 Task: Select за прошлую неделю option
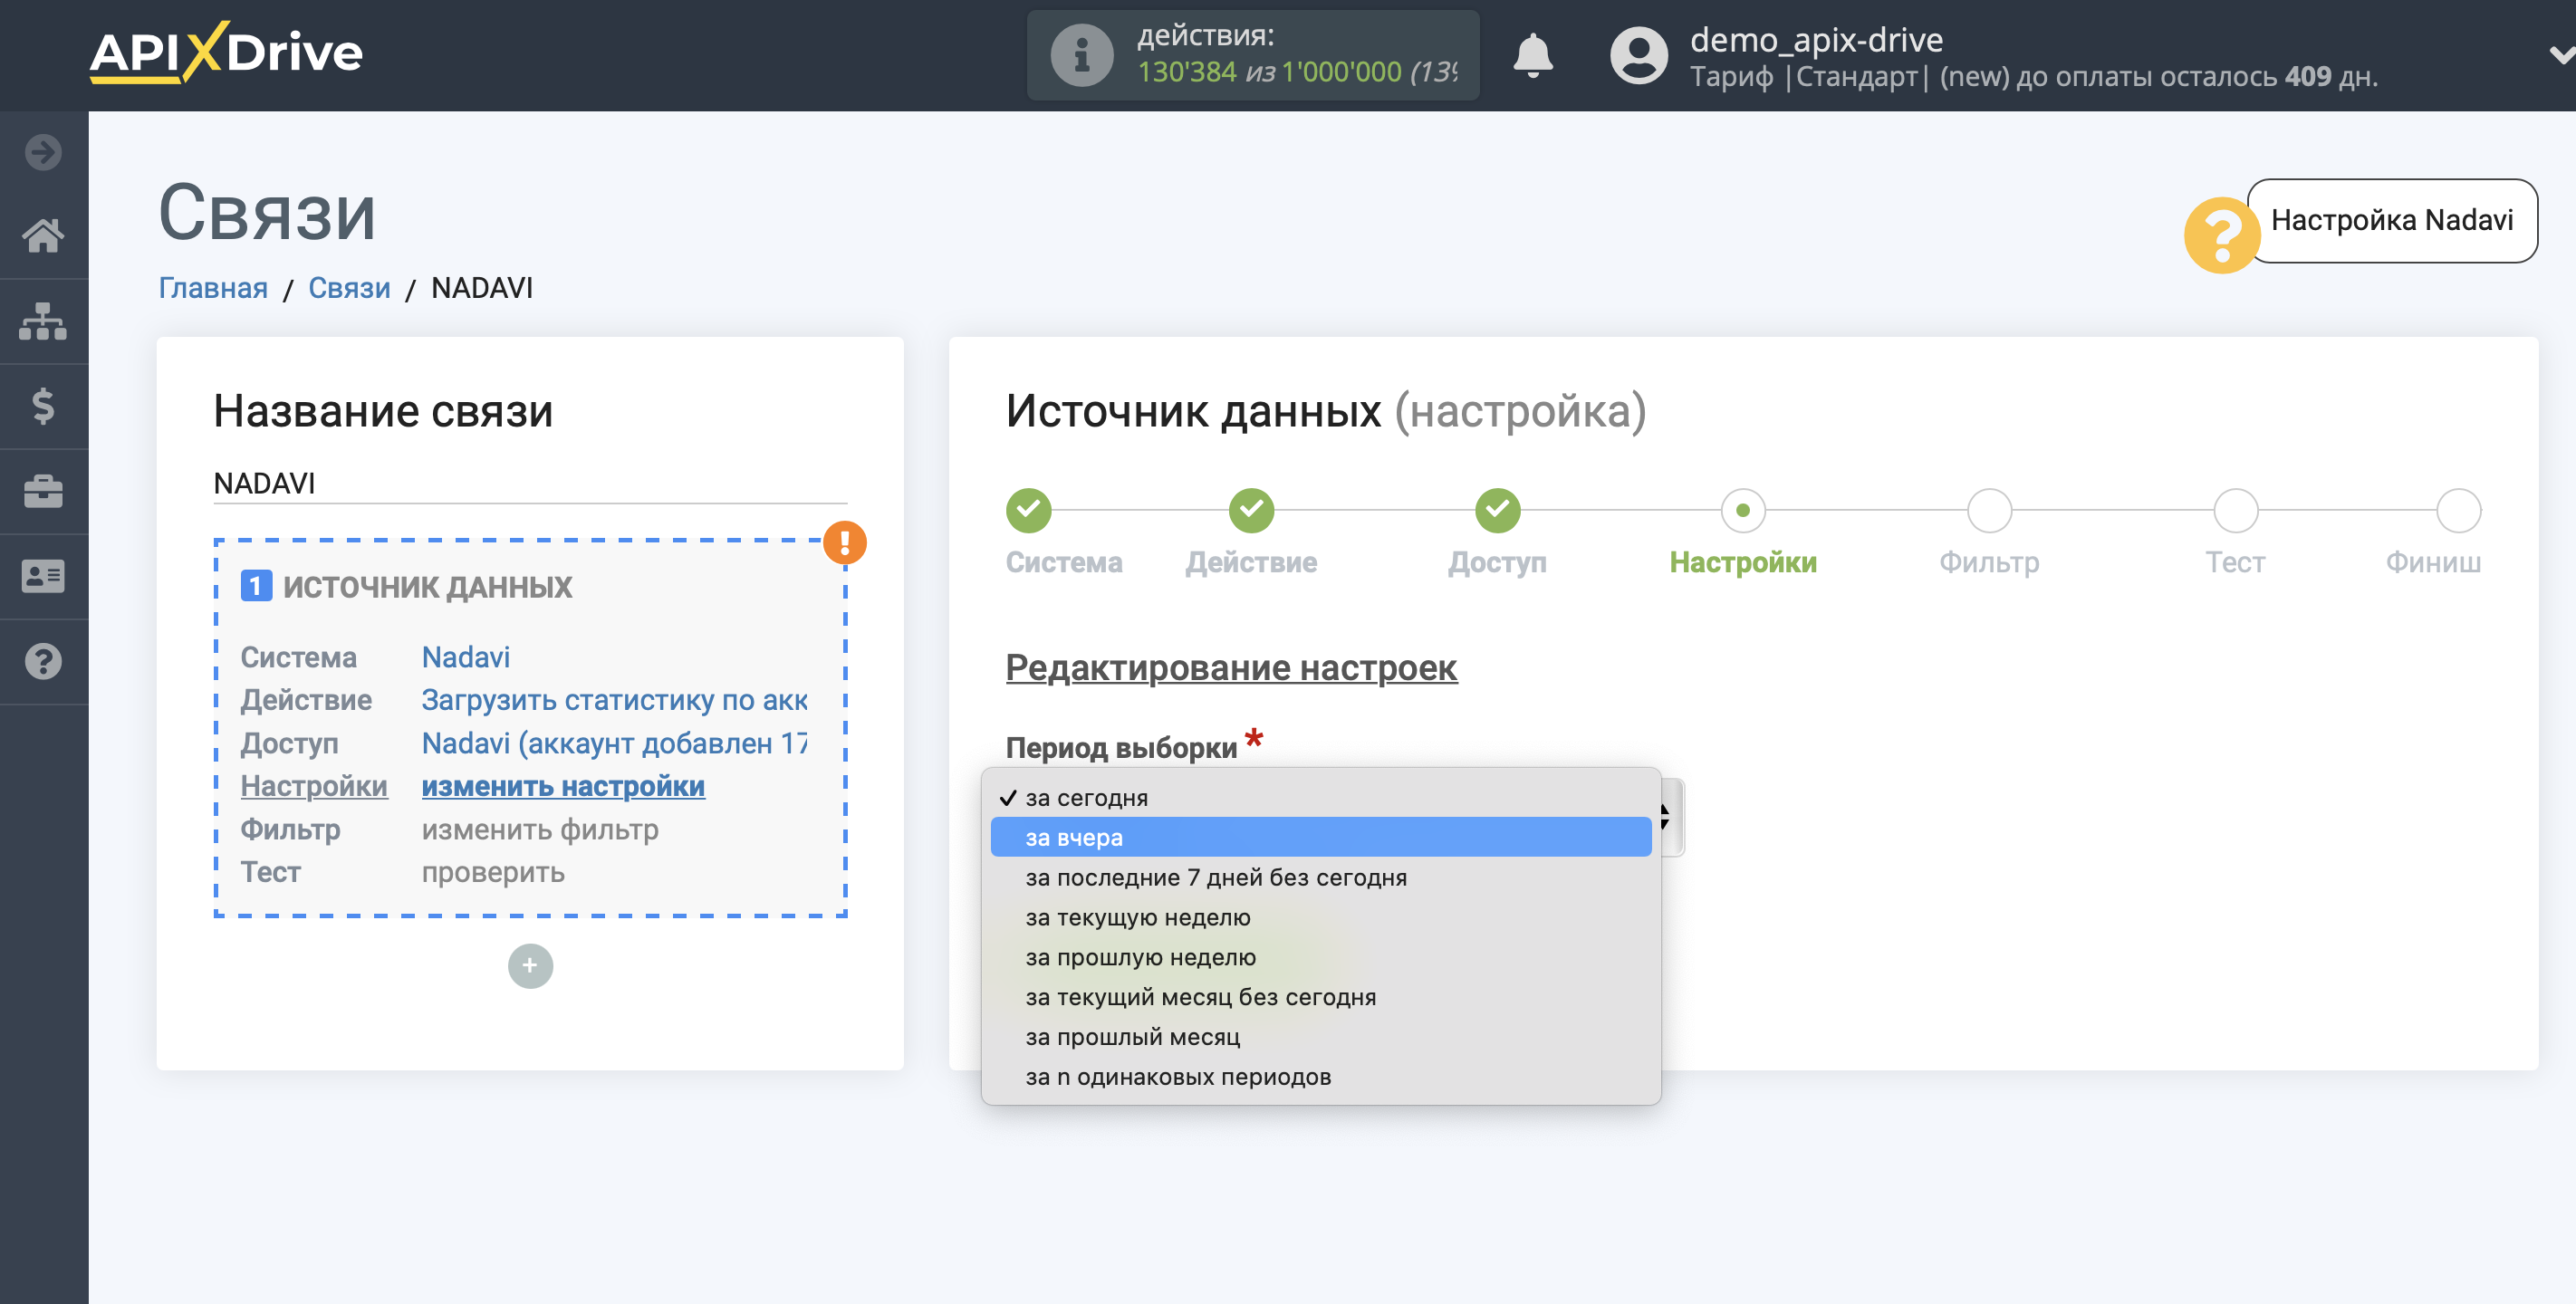[1320, 957]
